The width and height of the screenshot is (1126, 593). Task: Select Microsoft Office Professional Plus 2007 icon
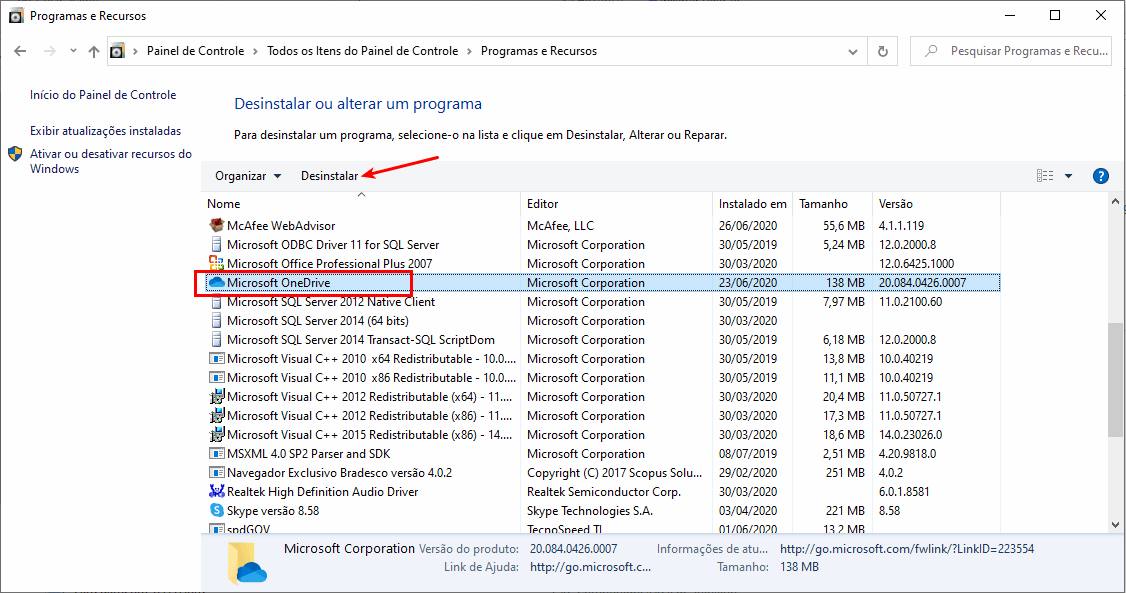tap(216, 263)
